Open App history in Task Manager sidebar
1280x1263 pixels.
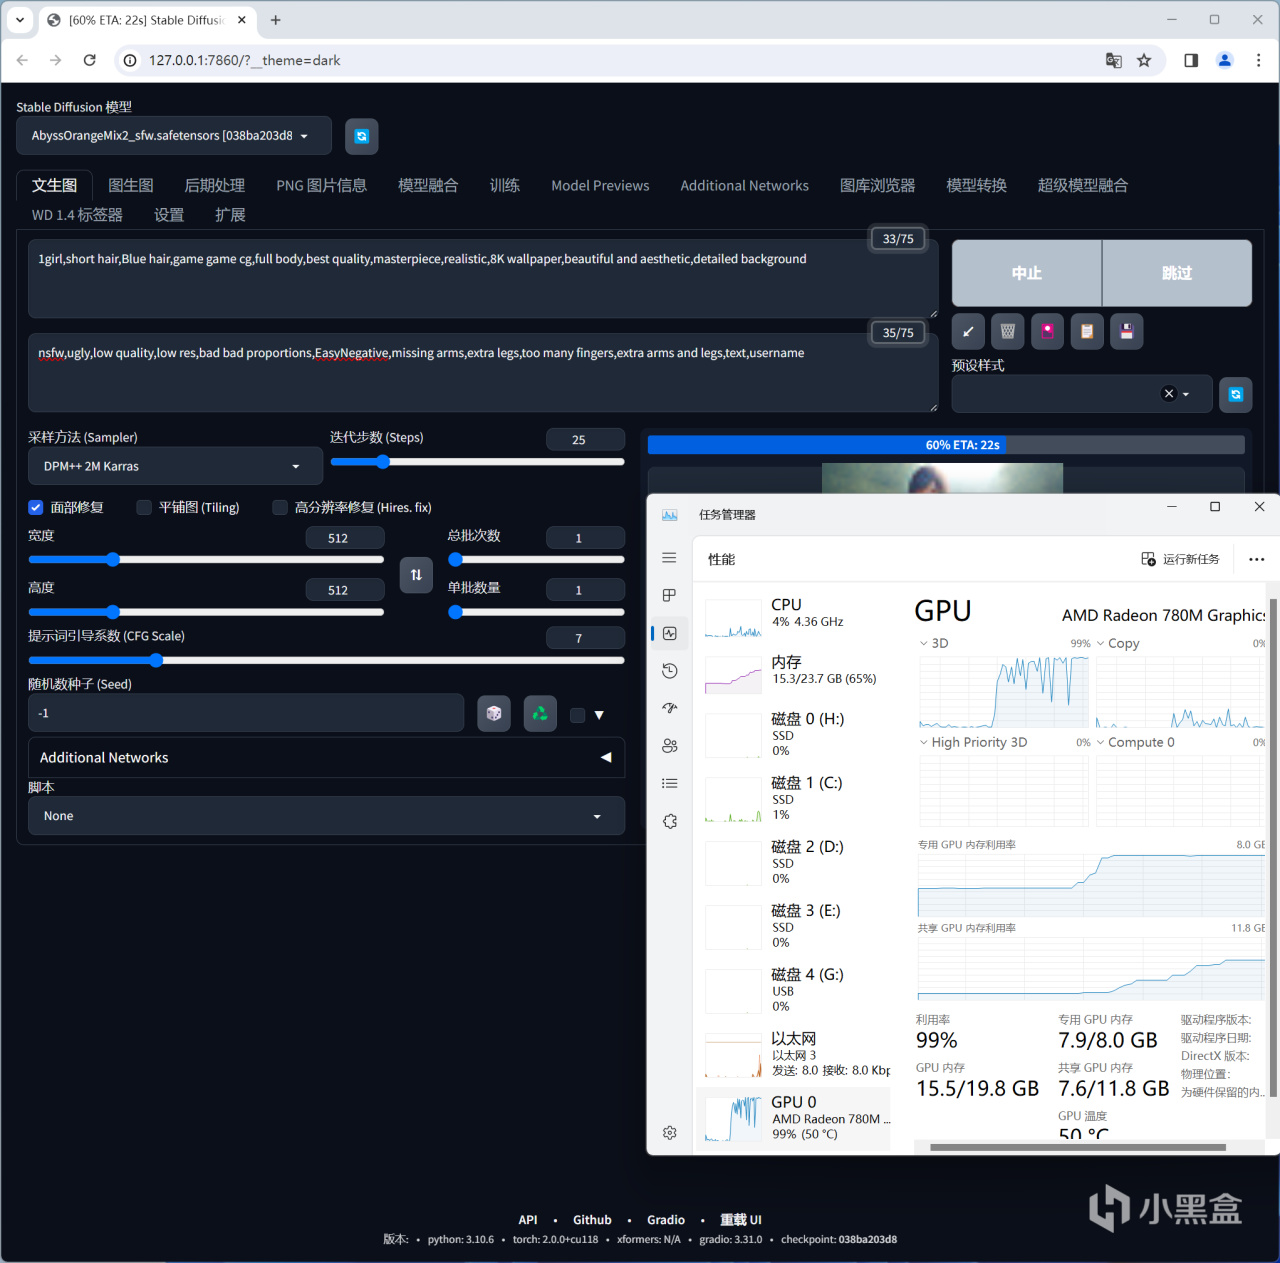tap(670, 670)
